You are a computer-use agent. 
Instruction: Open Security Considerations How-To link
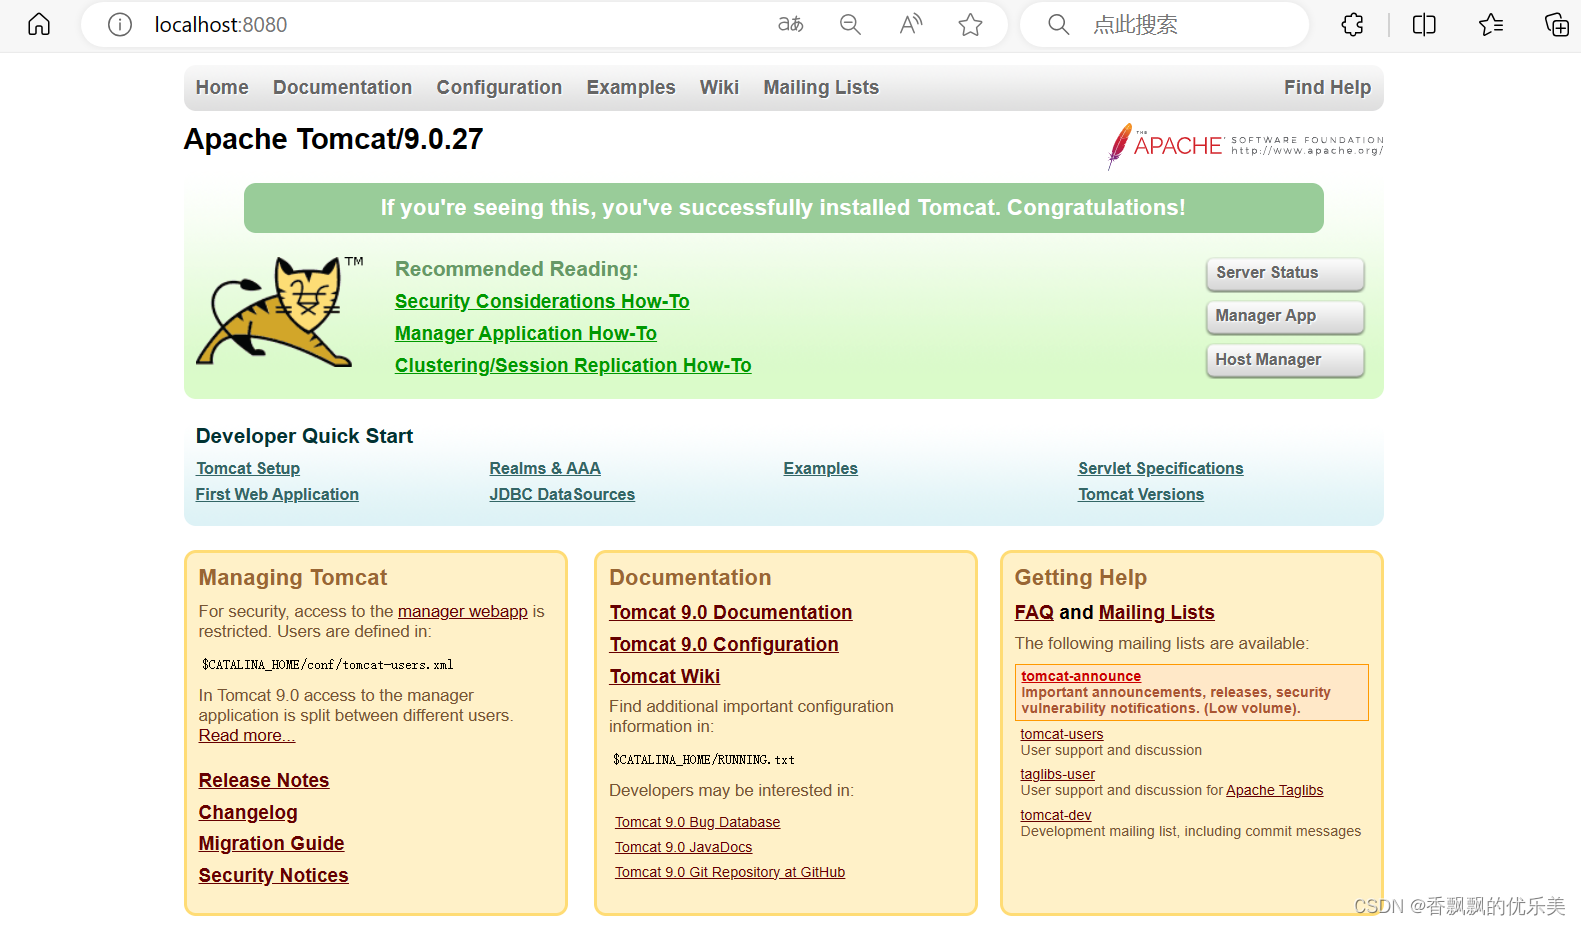[x=542, y=301]
